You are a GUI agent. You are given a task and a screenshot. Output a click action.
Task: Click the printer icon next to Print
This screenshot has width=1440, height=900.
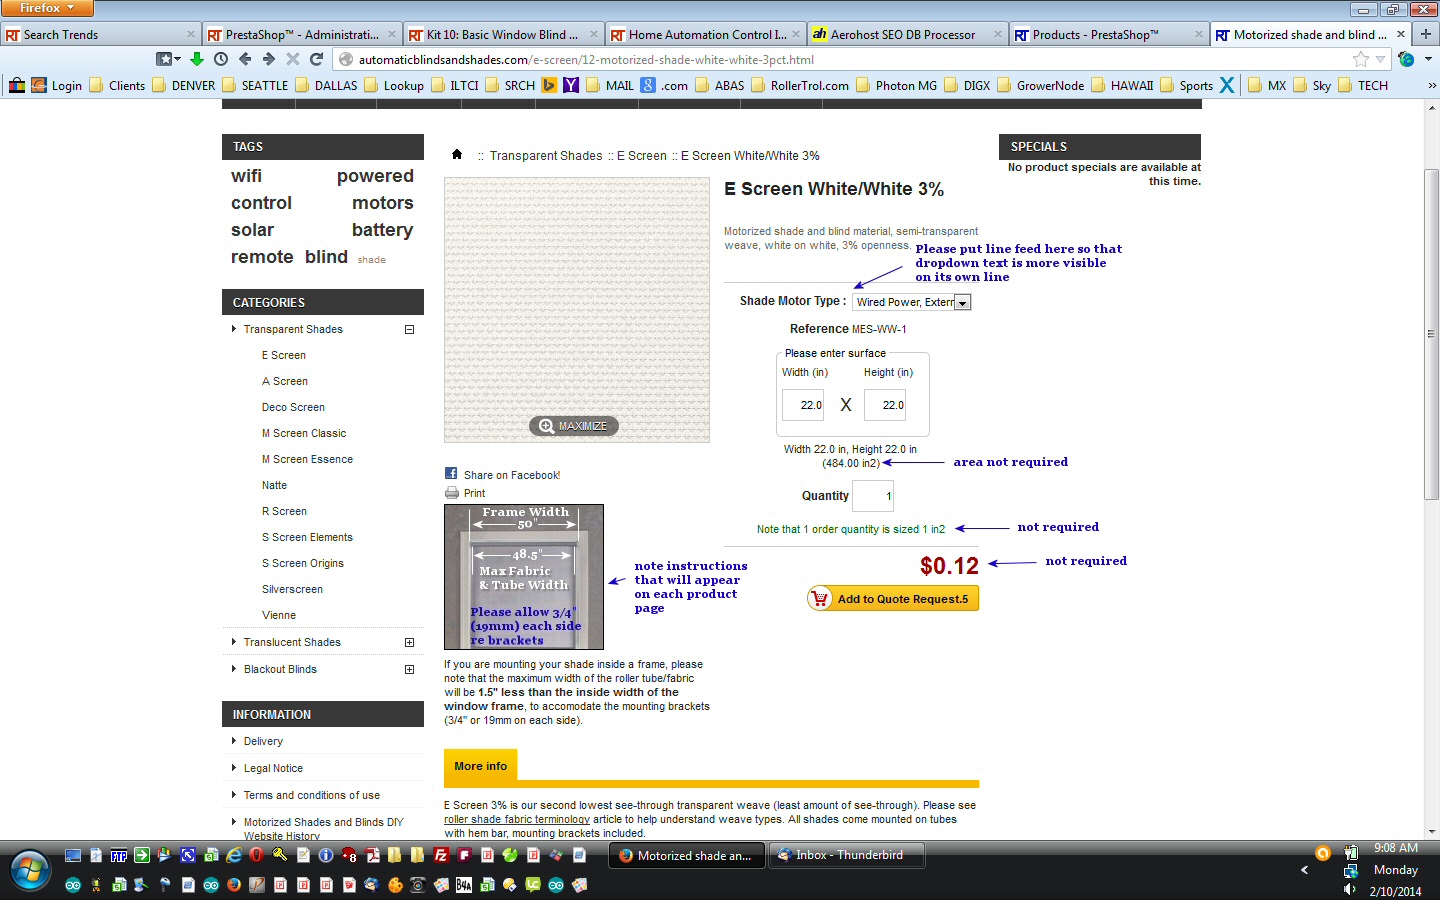451,493
